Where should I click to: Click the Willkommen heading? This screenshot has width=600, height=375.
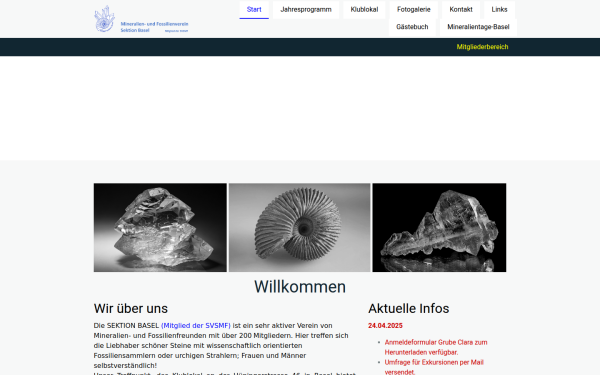point(300,287)
